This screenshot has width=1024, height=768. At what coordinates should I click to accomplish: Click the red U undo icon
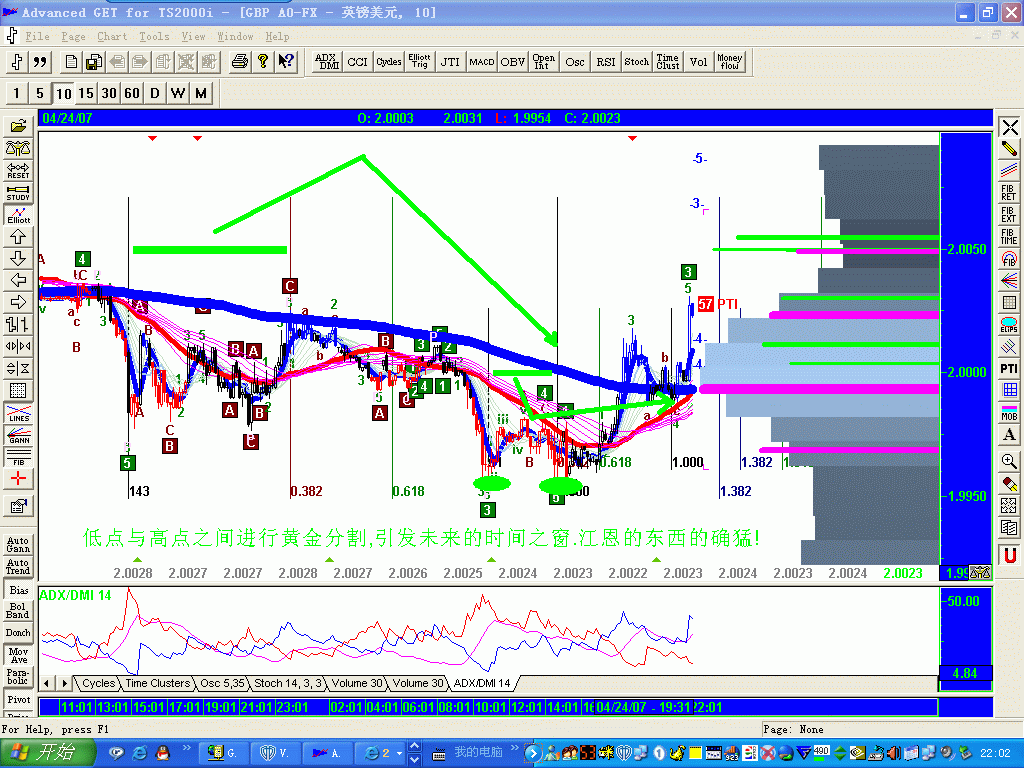(x=1009, y=555)
